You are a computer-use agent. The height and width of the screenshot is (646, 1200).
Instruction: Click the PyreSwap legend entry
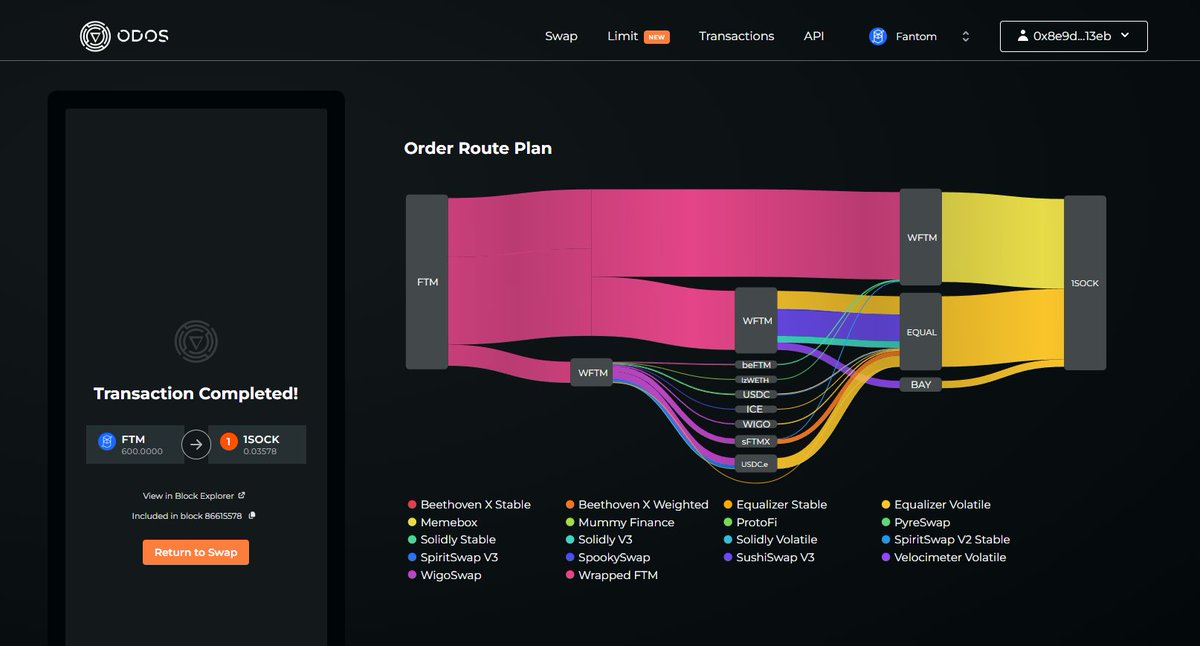pos(915,523)
